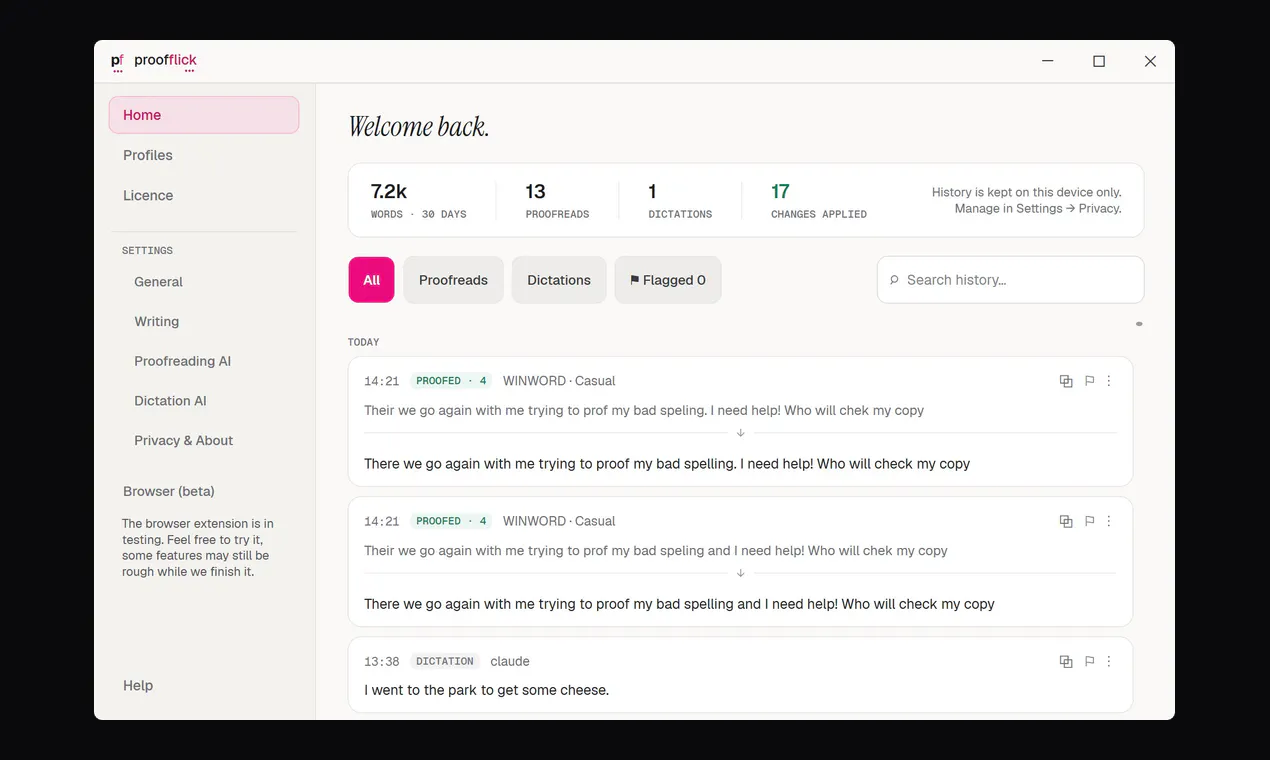Open more options for the claude dictation entry
The width and height of the screenshot is (1270, 760).
pos(1109,661)
